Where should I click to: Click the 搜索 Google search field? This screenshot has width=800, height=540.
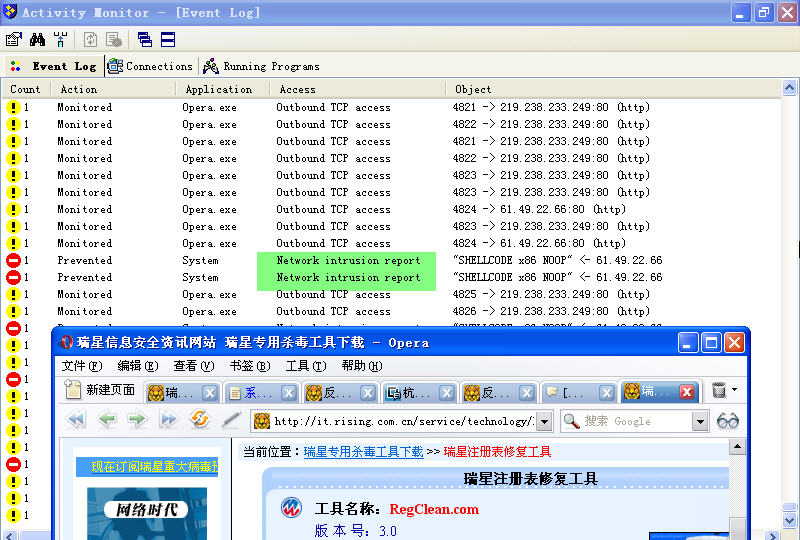635,421
